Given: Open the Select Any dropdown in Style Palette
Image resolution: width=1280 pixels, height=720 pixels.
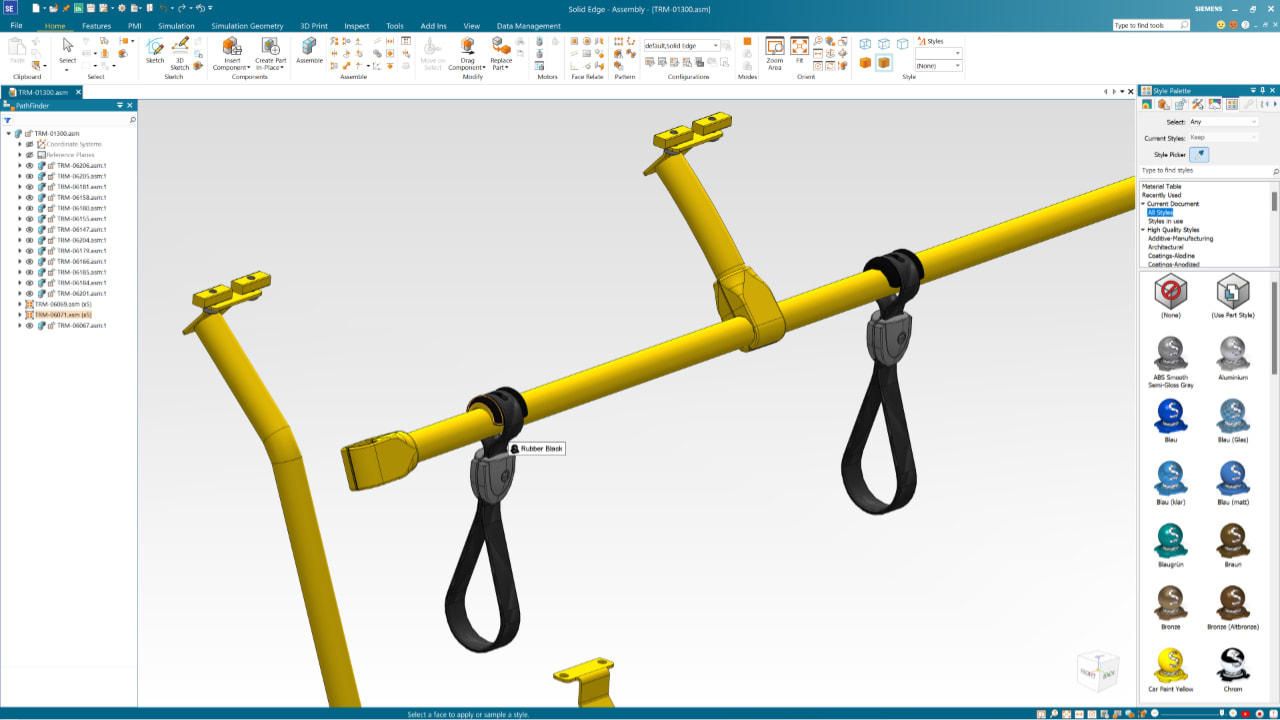Looking at the screenshot, I should tap(1224, 122).
